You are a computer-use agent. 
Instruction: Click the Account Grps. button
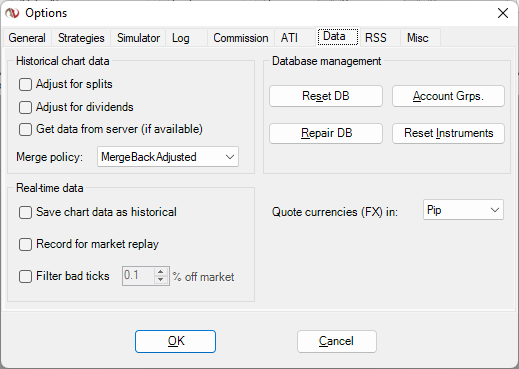coord(448,96)
